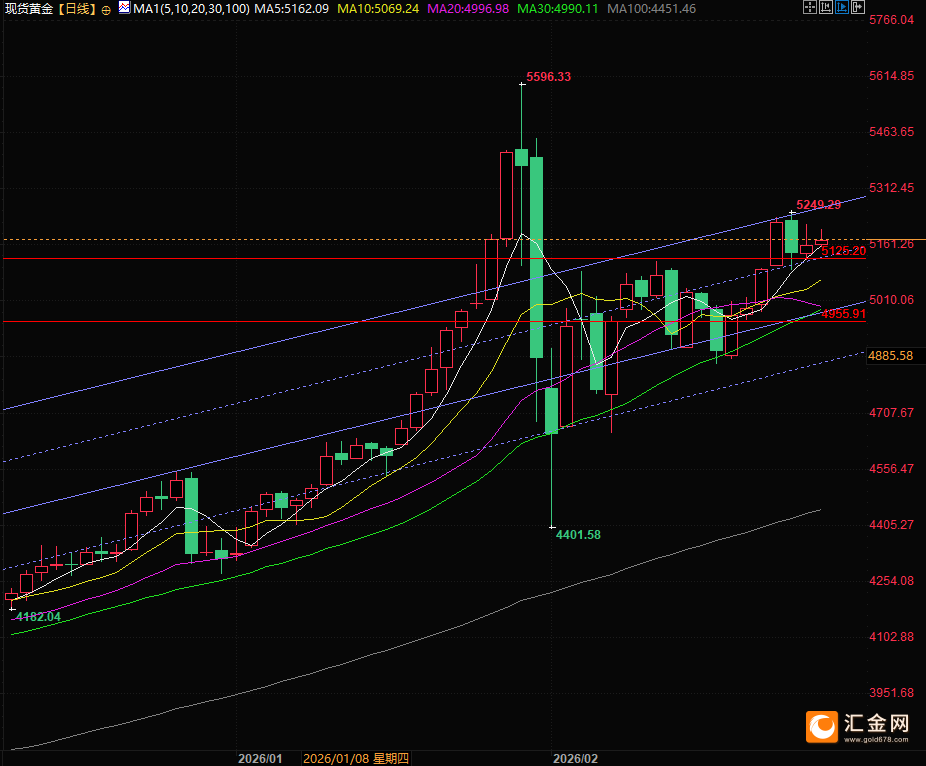Screen dimensions: 926x766
Task: Click the 4254.08 price axis label
Action: [891, 581]
